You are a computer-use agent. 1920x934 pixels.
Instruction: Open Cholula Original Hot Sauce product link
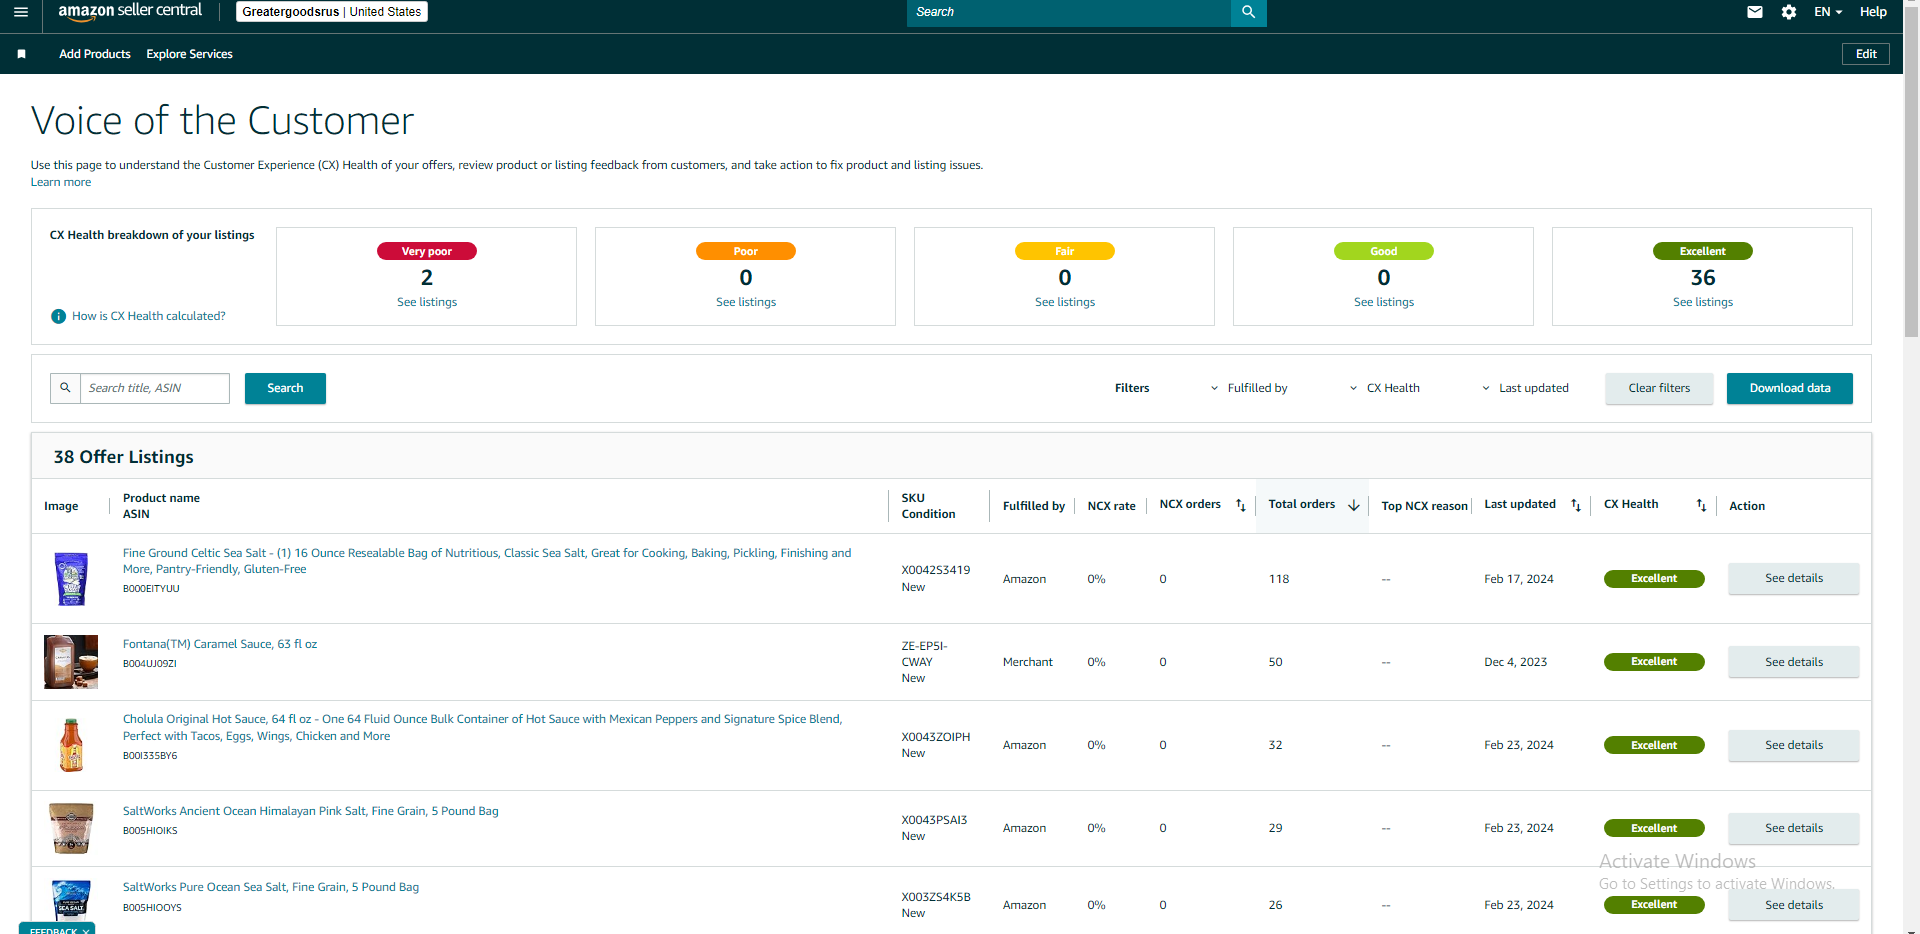click(482, 727)
